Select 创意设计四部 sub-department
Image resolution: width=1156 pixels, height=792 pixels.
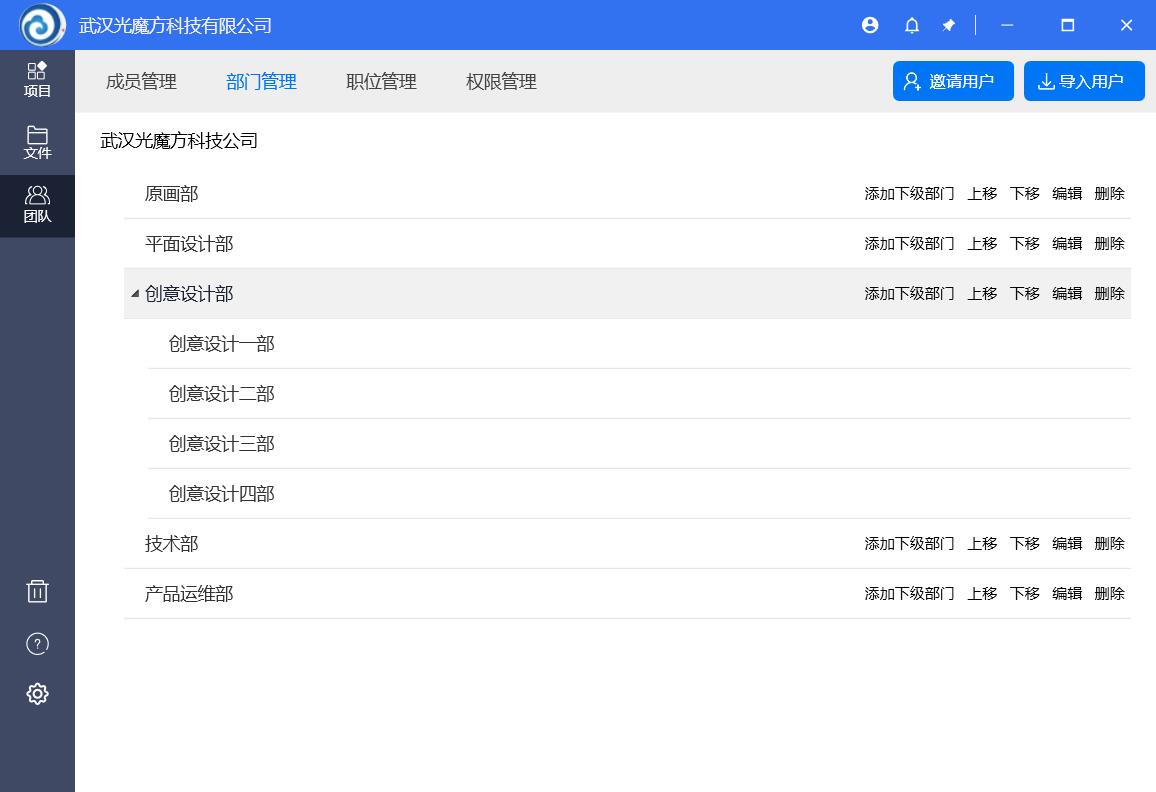coord(221,494)
